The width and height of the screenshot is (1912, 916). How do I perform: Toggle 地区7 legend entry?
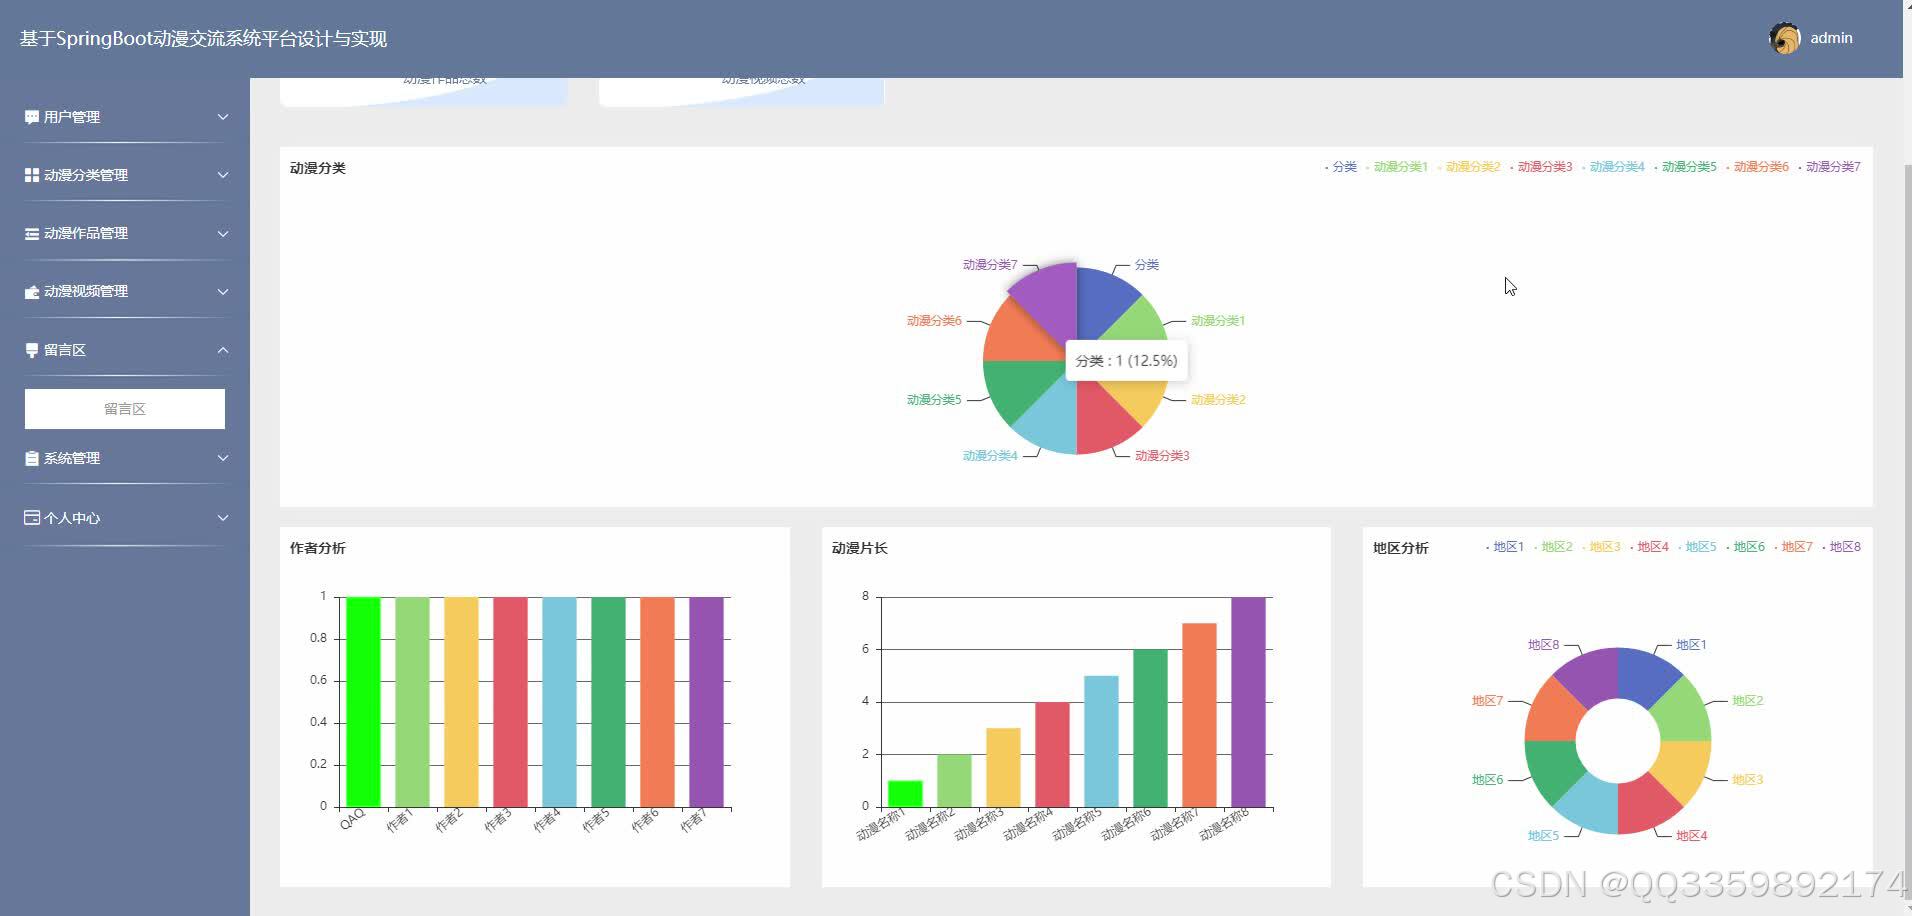pos(1793,547)
